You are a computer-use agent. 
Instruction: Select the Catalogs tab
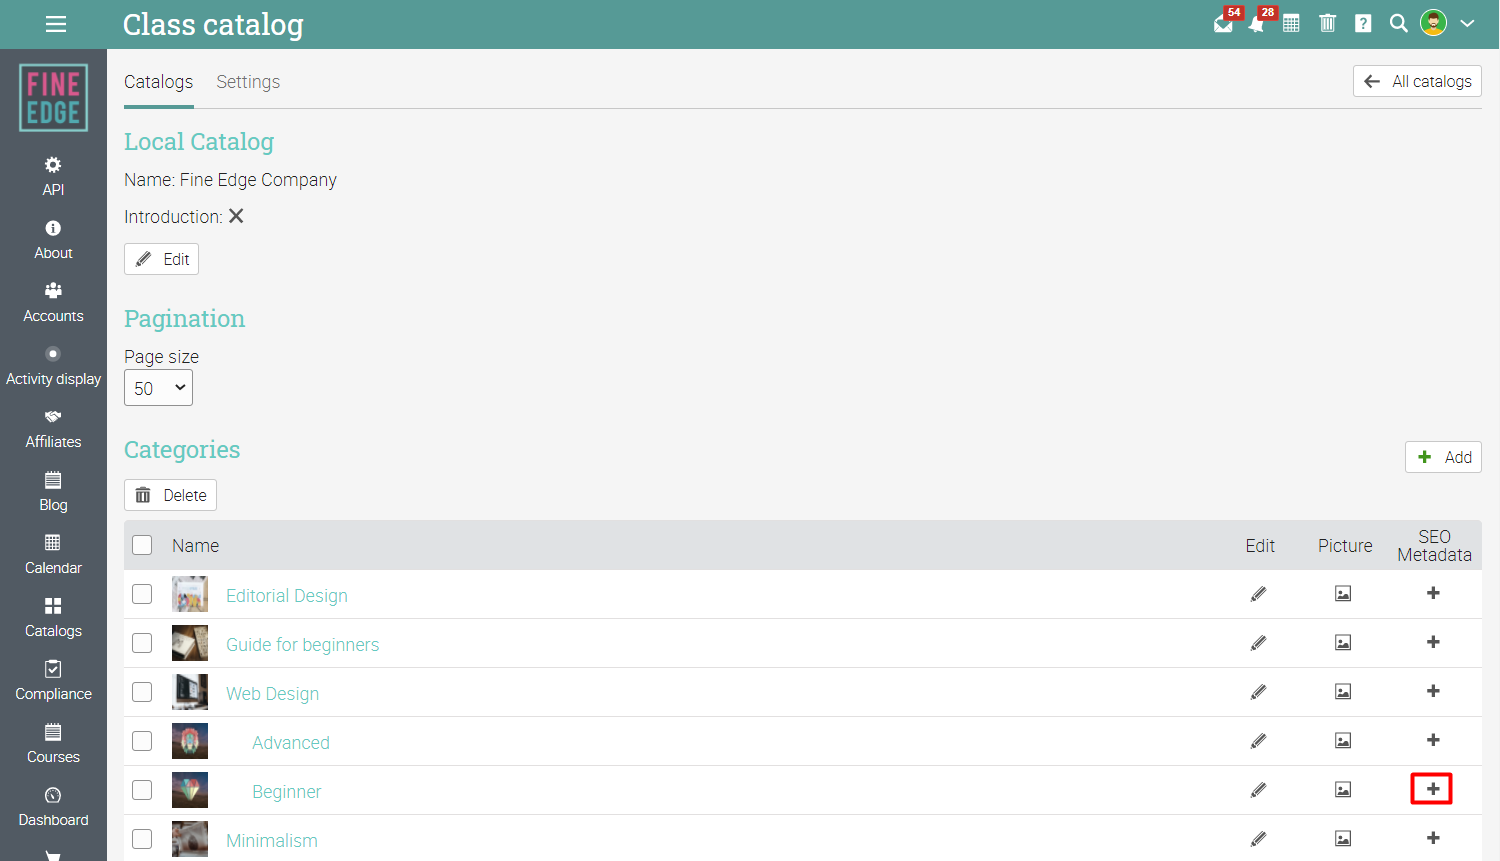[158, 82]
